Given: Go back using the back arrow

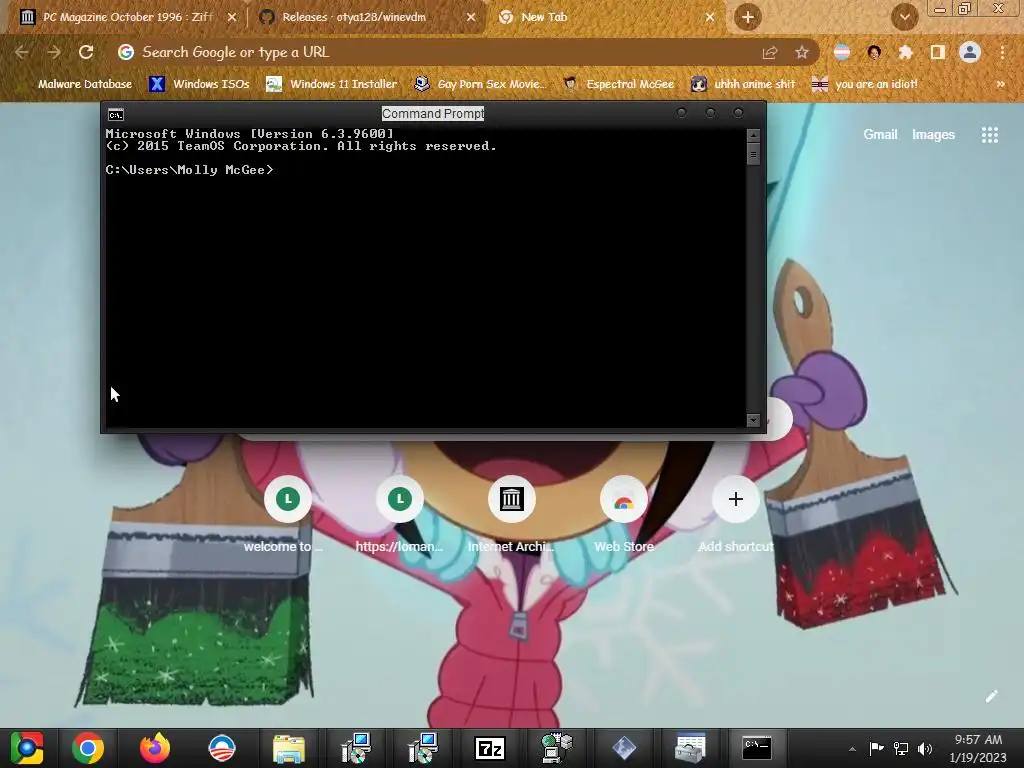Looking at the screenshot, I should click(22, 52).
